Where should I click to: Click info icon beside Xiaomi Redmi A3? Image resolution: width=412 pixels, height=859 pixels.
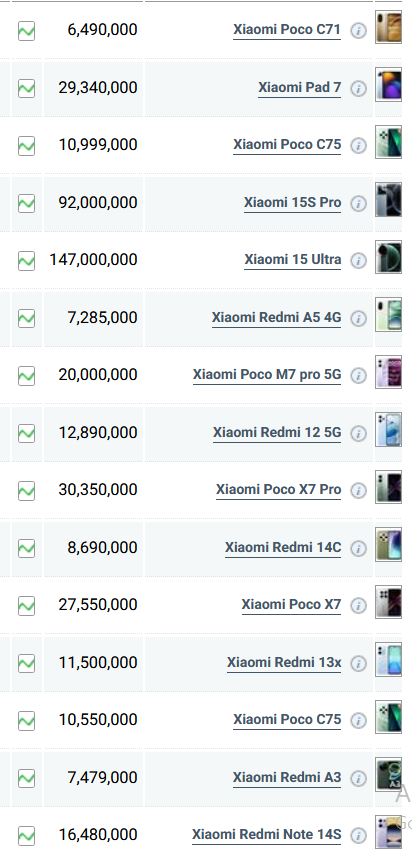point(358,778)
